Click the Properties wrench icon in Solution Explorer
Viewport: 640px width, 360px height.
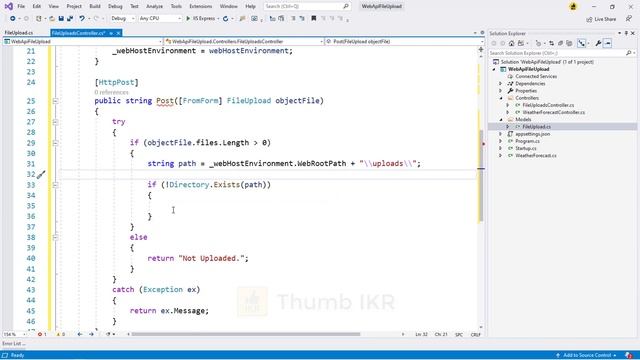598,43
